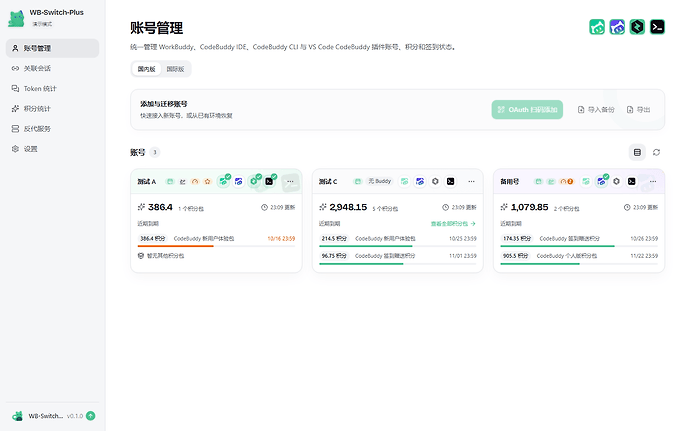Refresh the account list

(657, 152)
